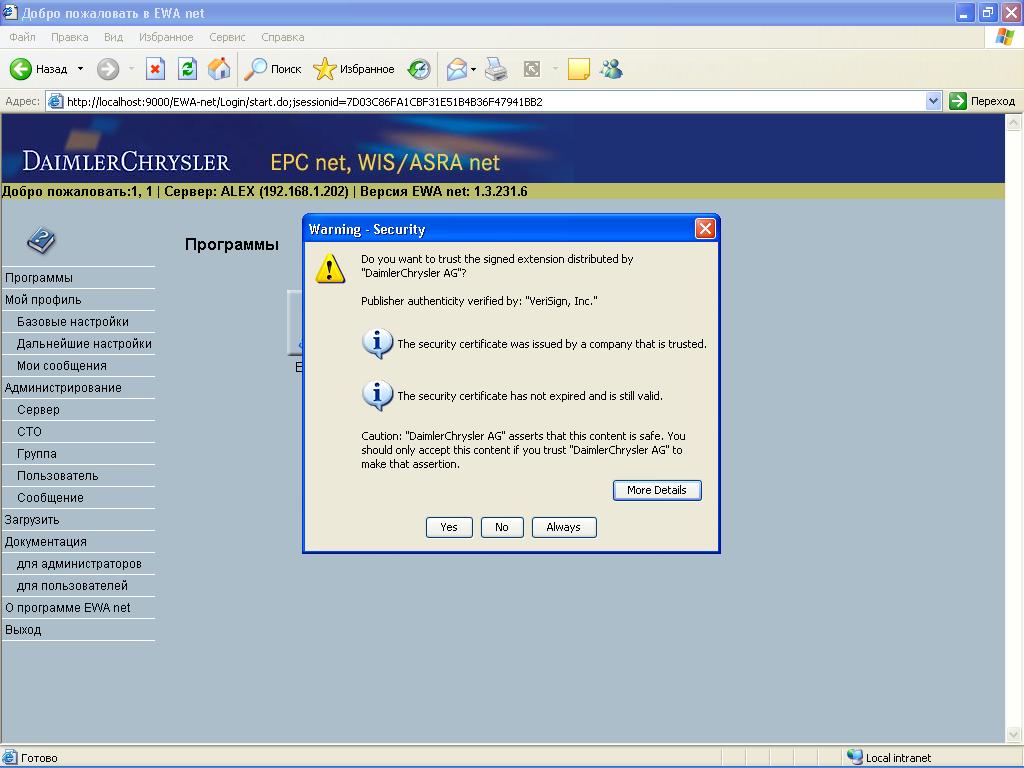
Task: Click the yellow warning triangle icon
Action: tap(330, 268)
